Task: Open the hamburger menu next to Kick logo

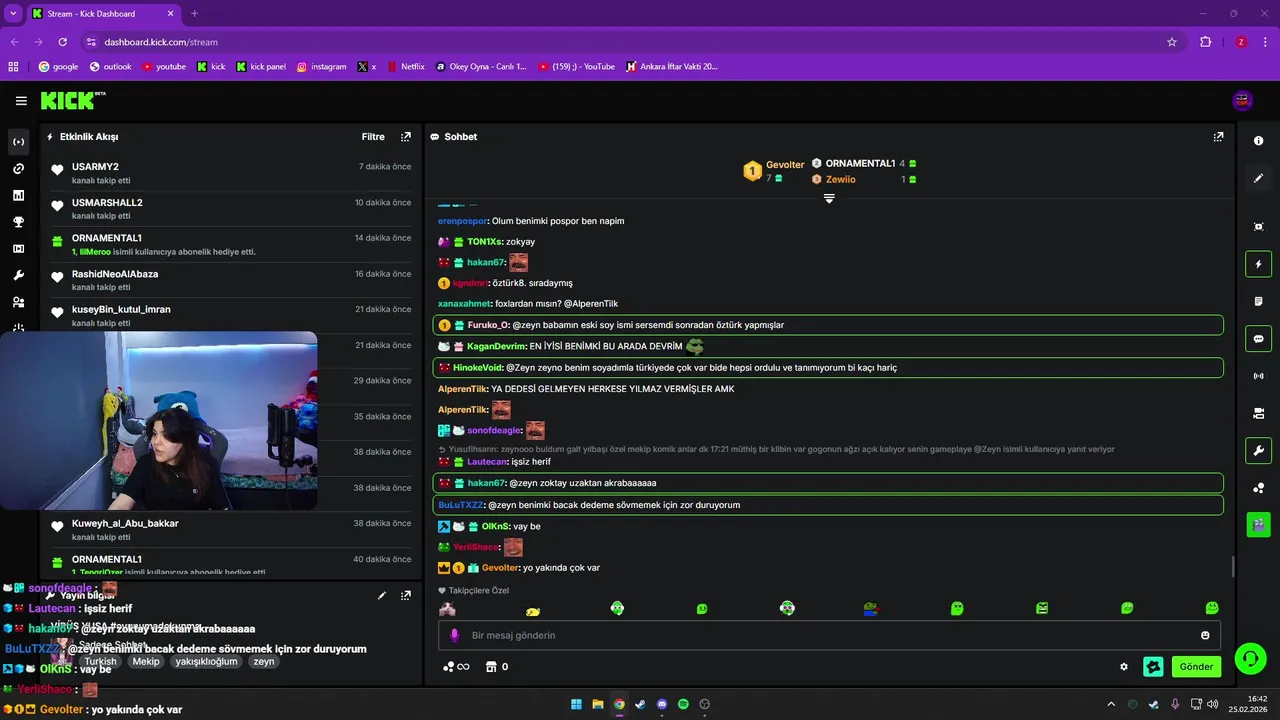Action: pos(21,101)
